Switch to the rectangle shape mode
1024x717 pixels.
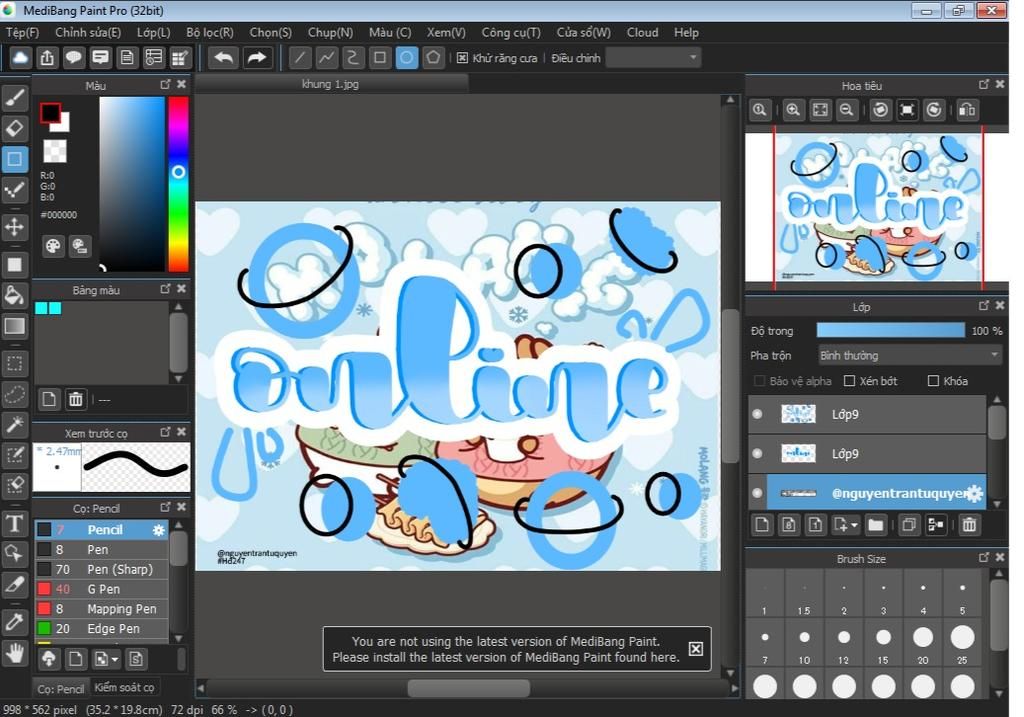379,58
